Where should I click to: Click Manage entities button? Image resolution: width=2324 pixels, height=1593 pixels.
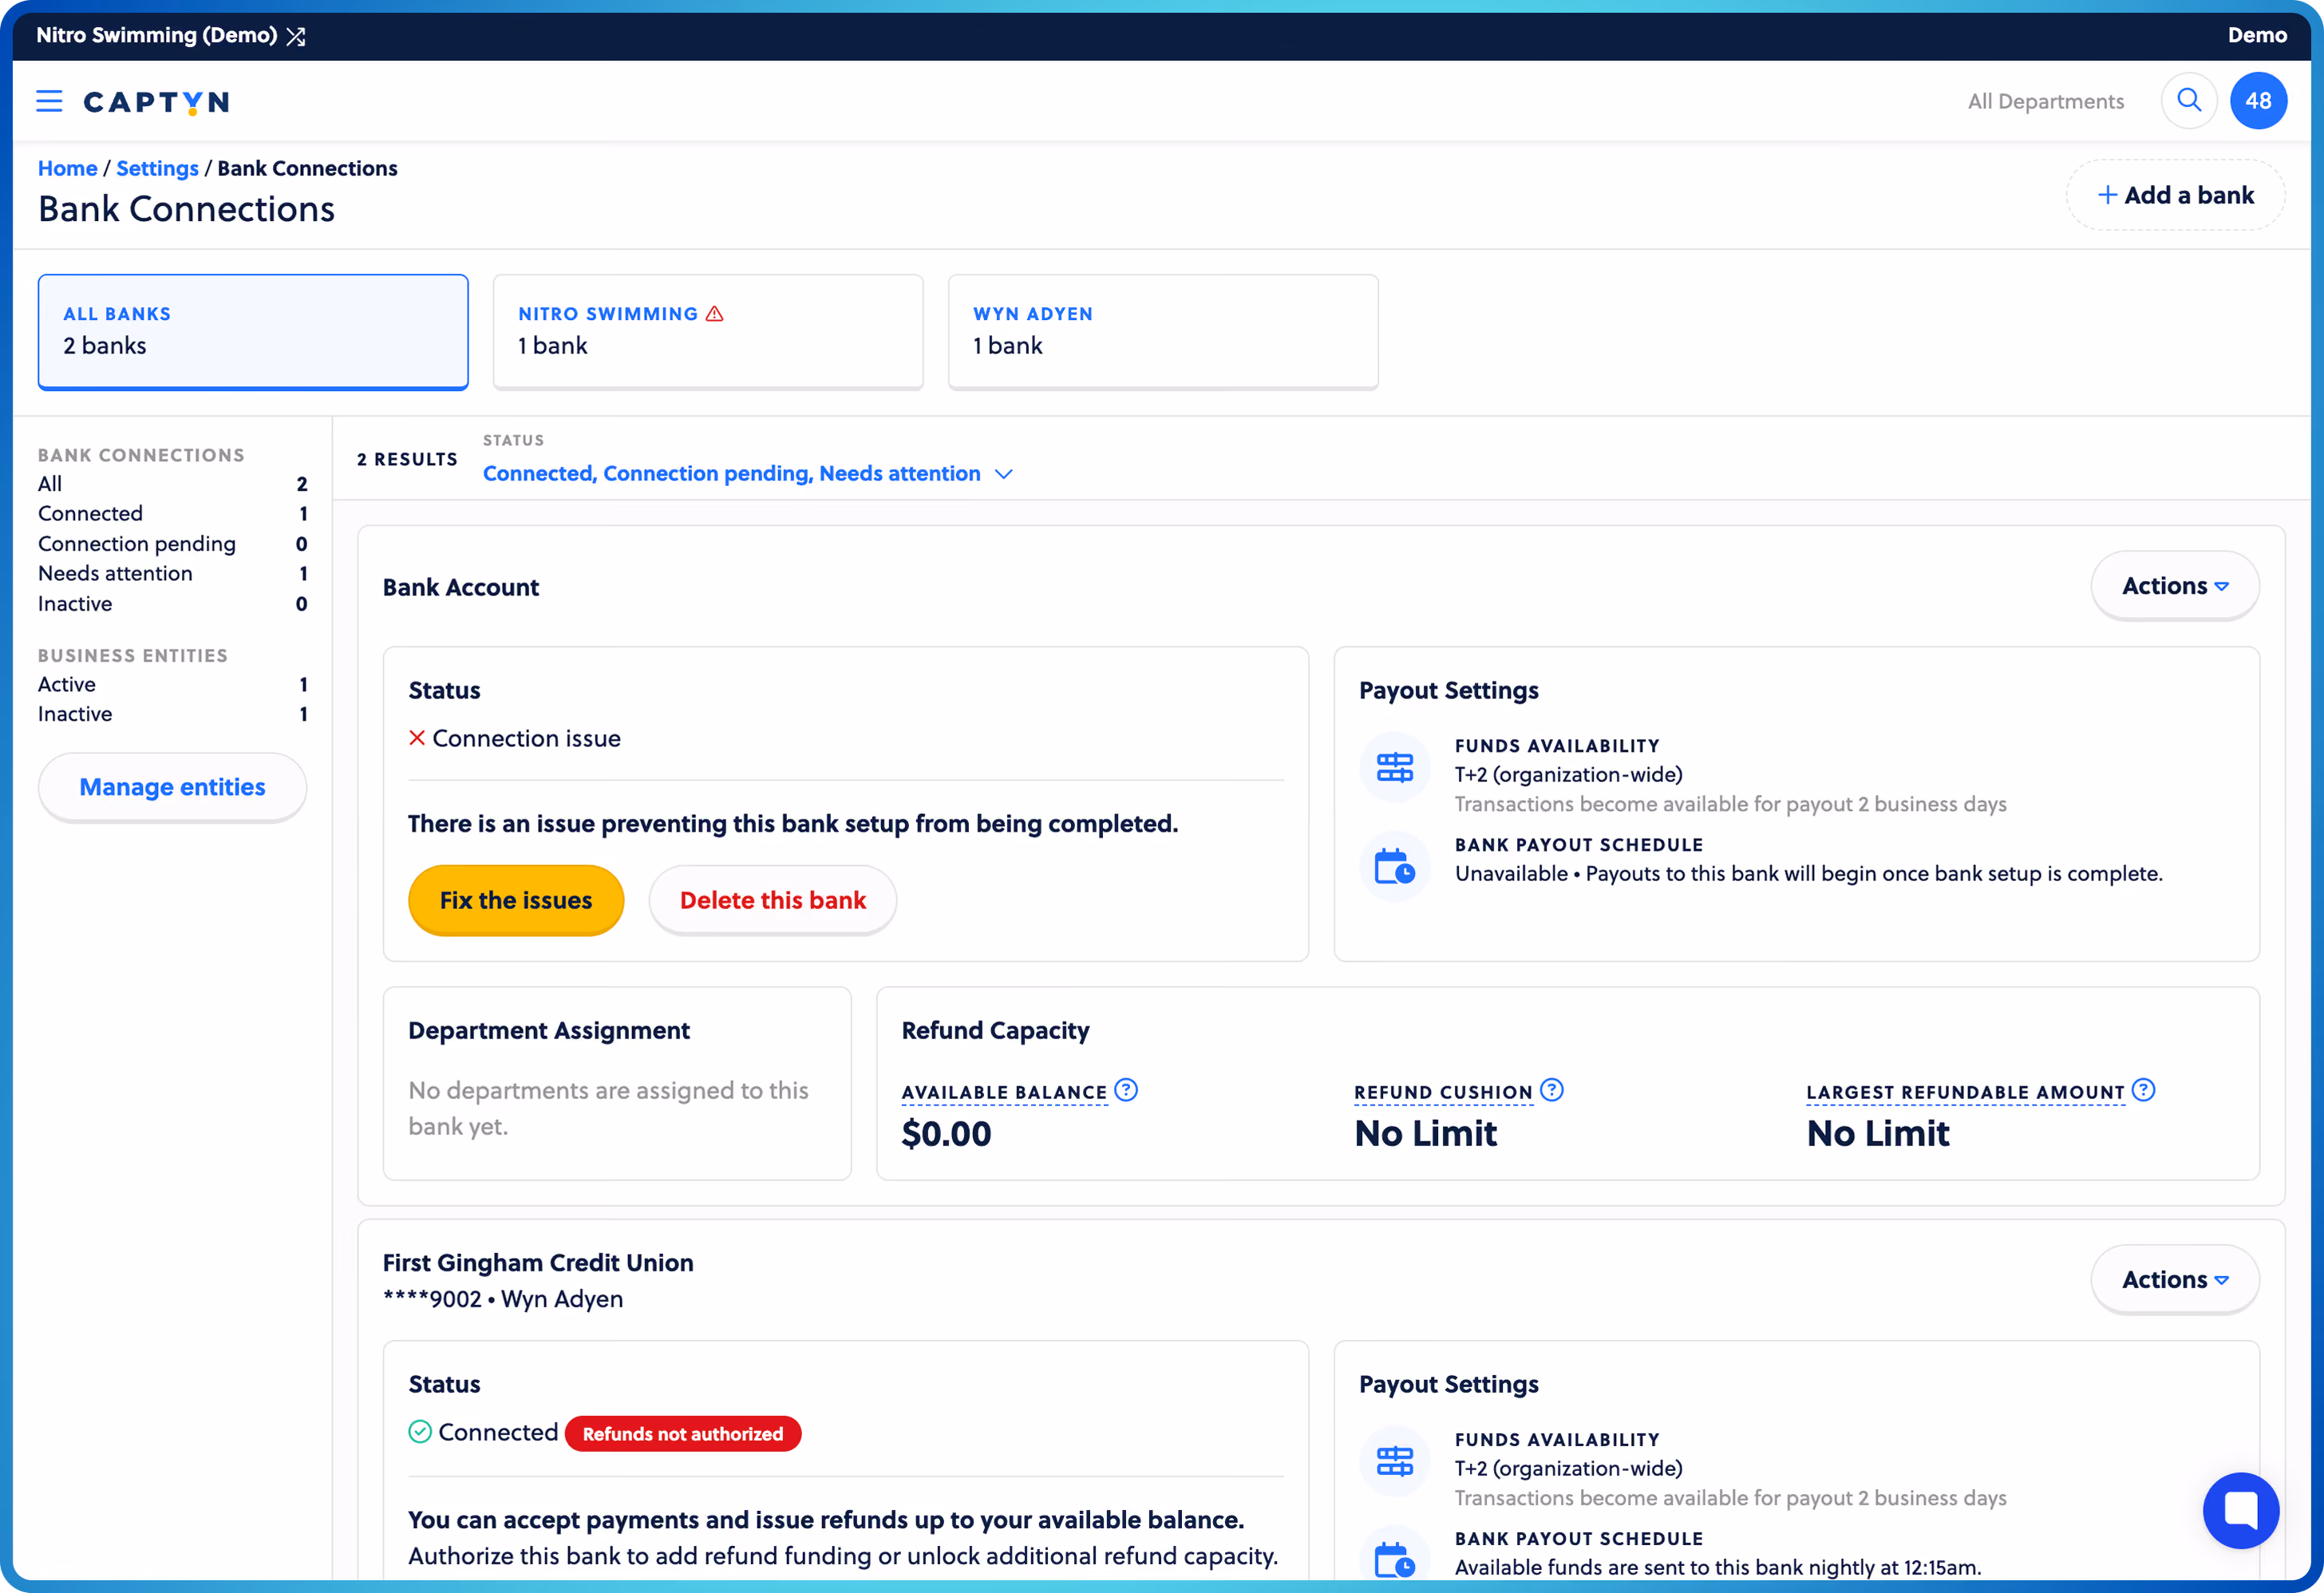click(172, 788)
